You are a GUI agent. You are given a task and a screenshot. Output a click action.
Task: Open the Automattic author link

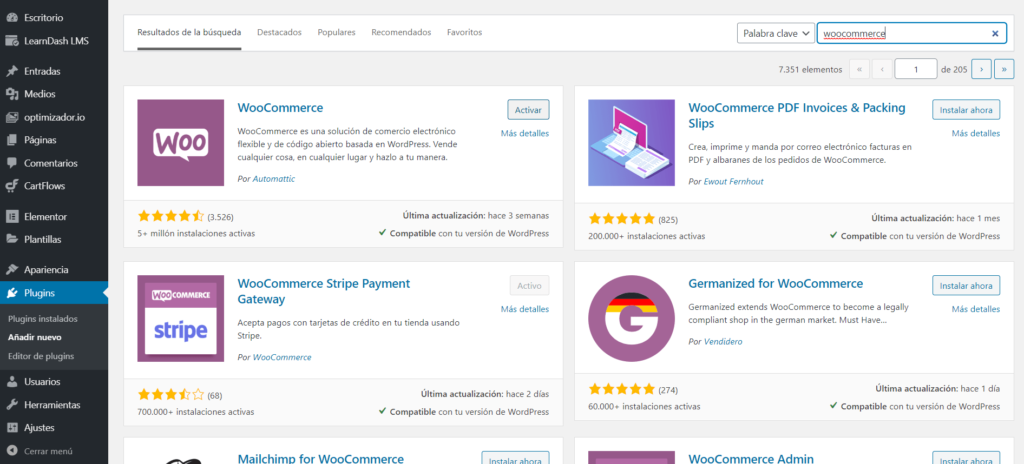point(274,178)
